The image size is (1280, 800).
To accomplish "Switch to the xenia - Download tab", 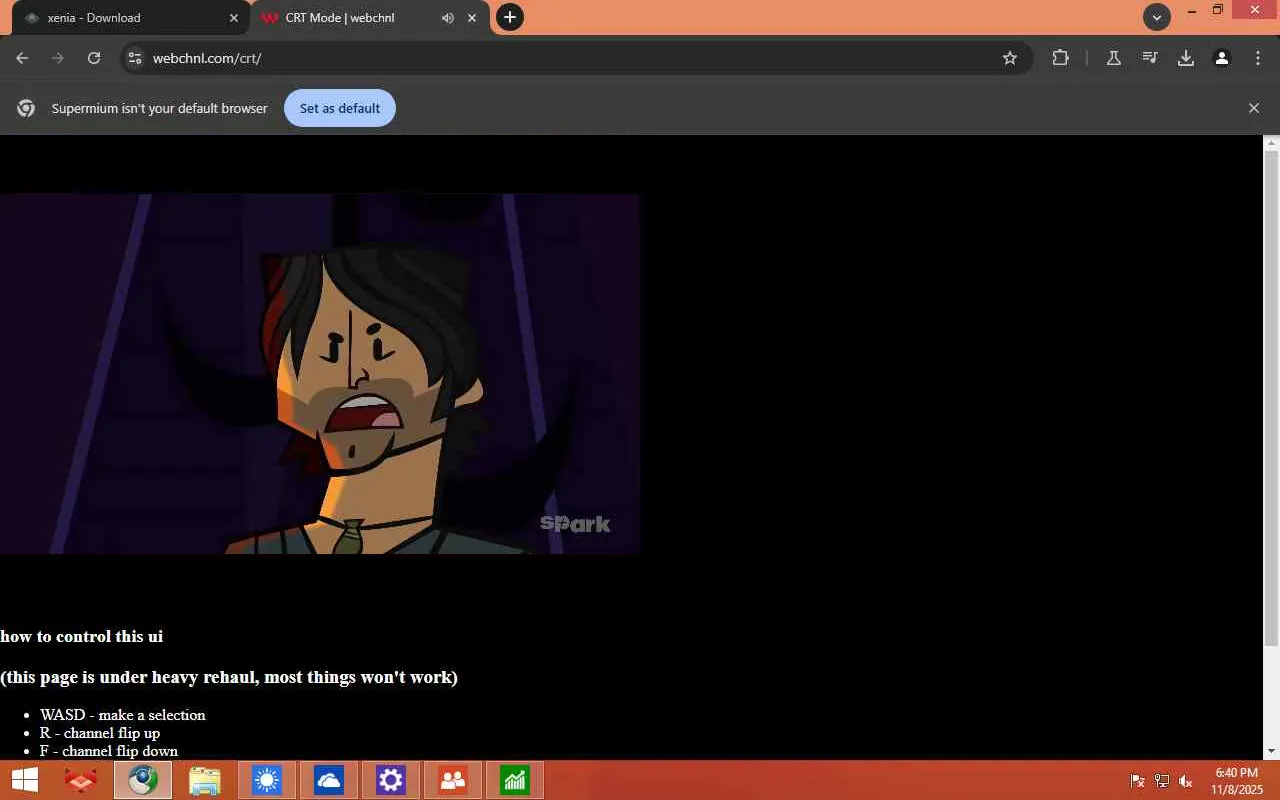I will [130, 18].
